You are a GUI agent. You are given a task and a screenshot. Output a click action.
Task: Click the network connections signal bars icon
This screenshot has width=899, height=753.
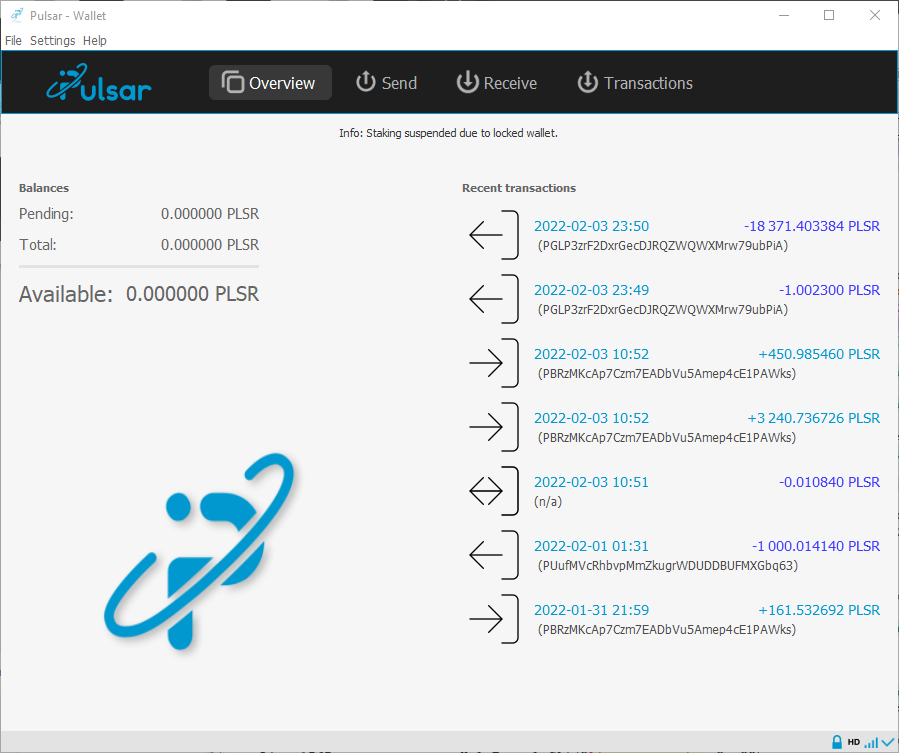click(871, 743)
